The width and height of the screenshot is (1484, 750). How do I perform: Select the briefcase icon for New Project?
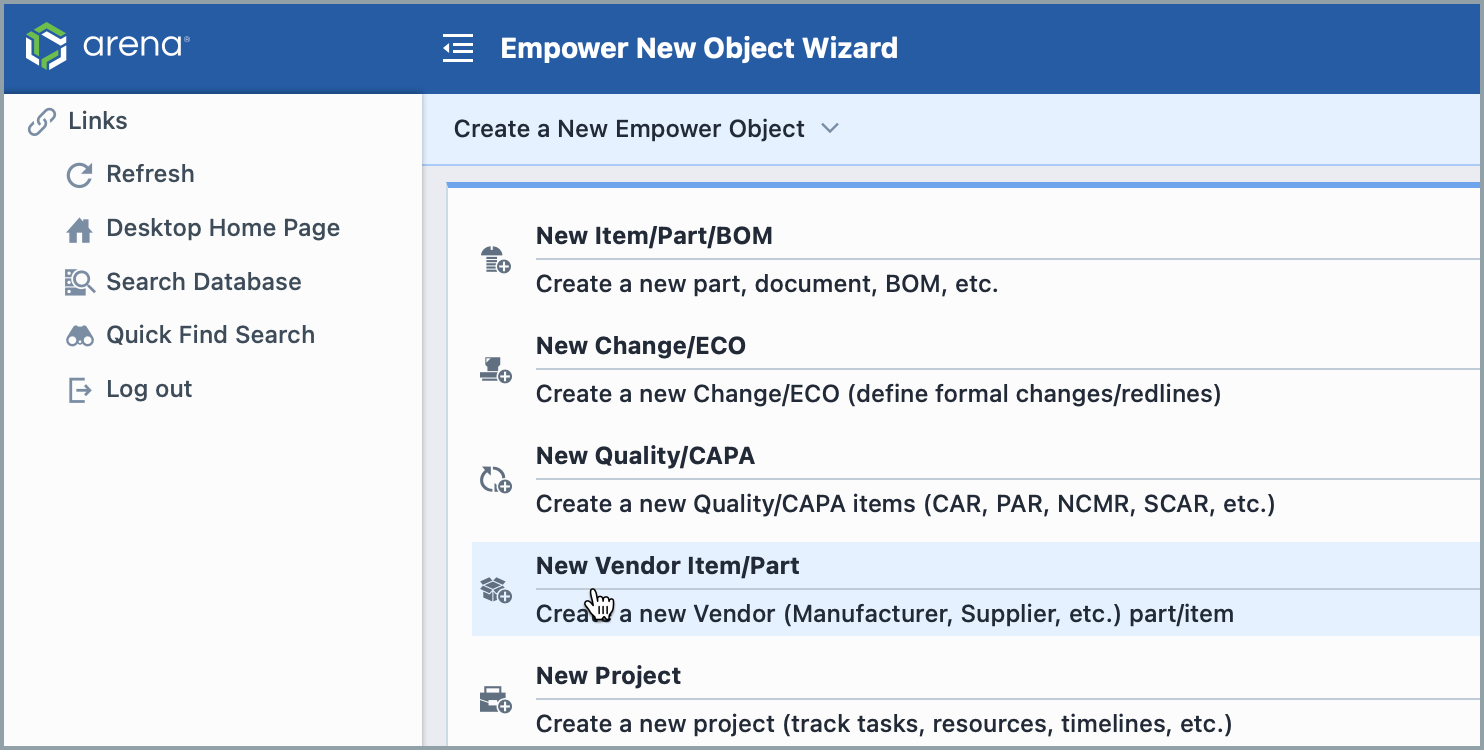coord(495,698)
